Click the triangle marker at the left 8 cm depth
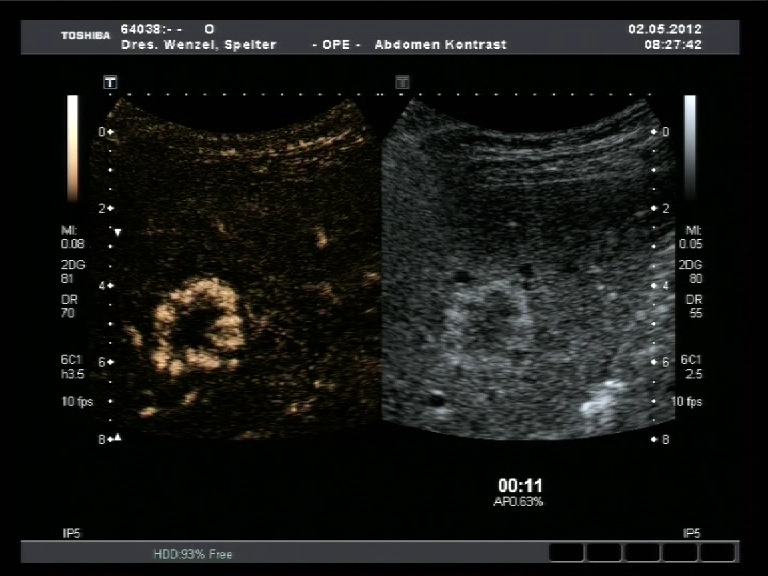Viewport: 768px width, 576px height. [117, 438]
